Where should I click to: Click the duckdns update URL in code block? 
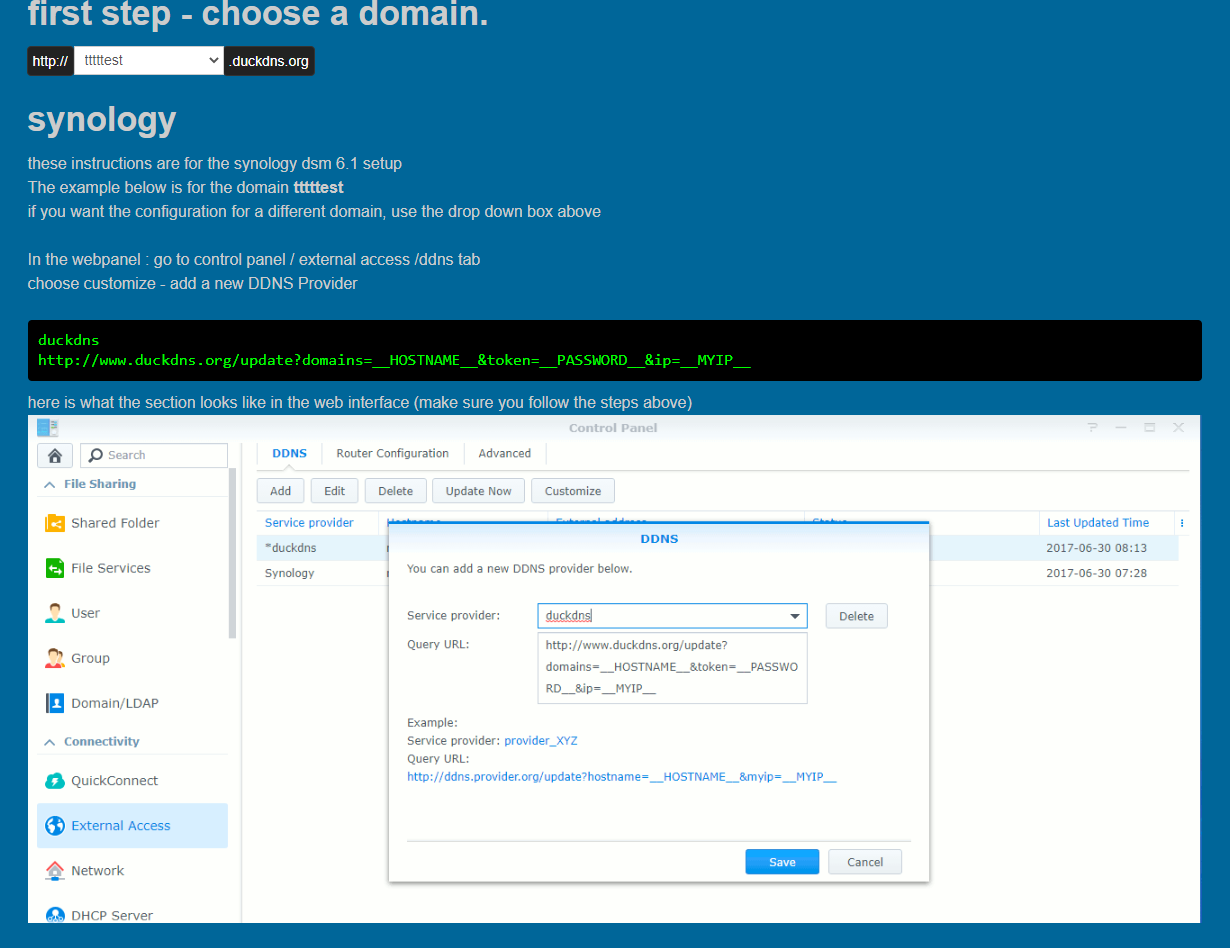click(394, 360)
